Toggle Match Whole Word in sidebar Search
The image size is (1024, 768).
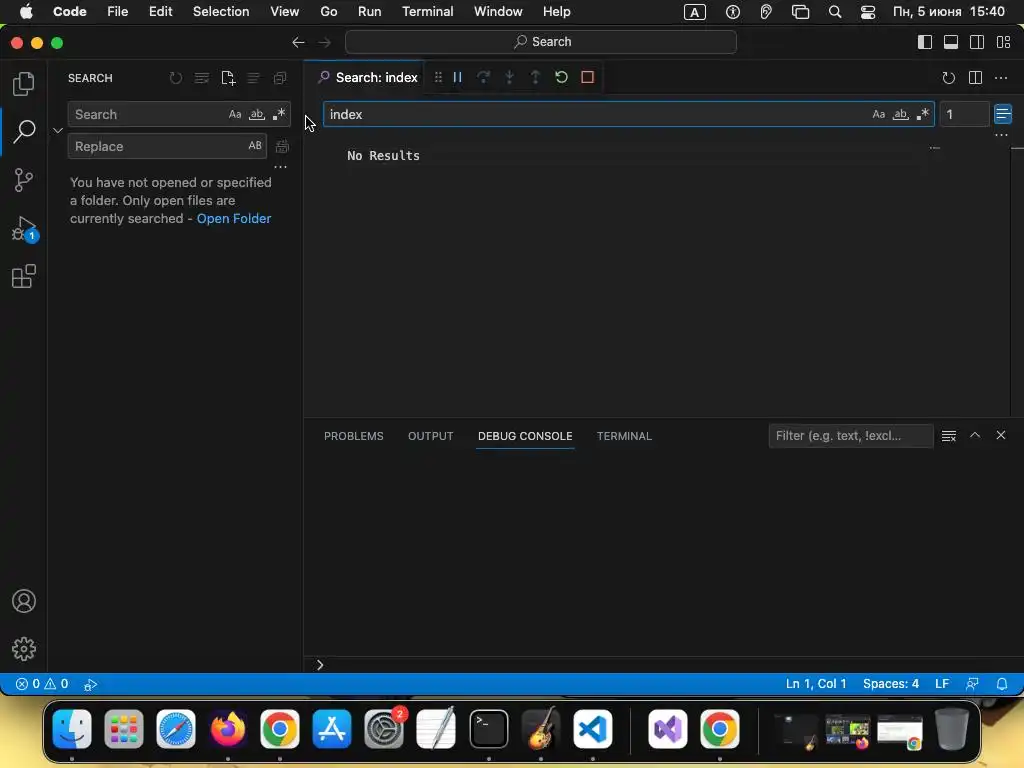click(257, 114)
